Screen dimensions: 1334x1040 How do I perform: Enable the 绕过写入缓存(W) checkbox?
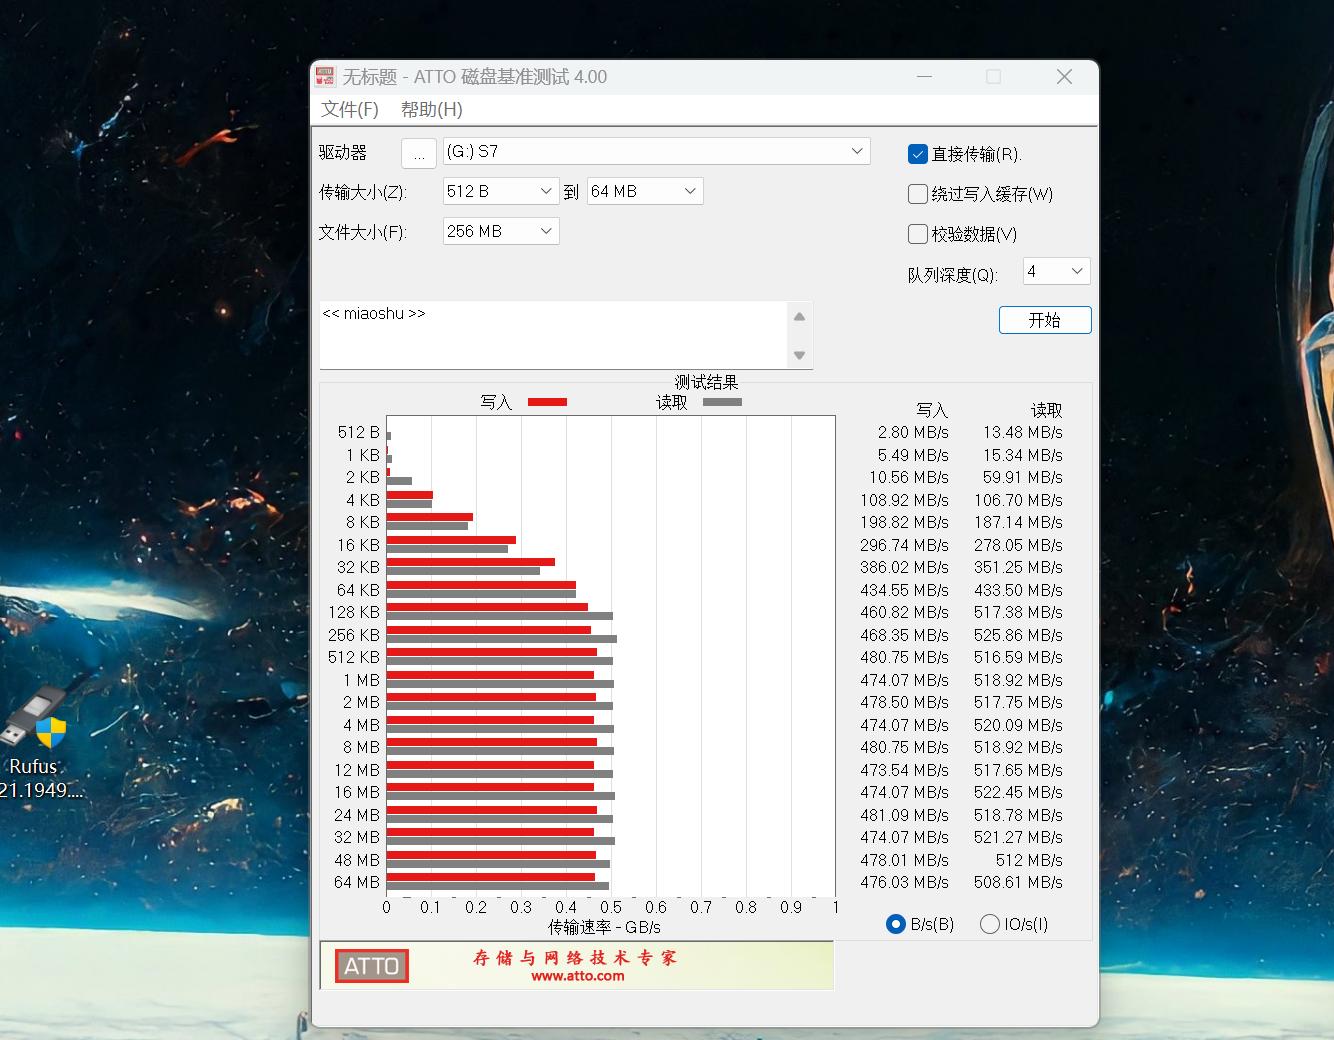click(917, 194)
